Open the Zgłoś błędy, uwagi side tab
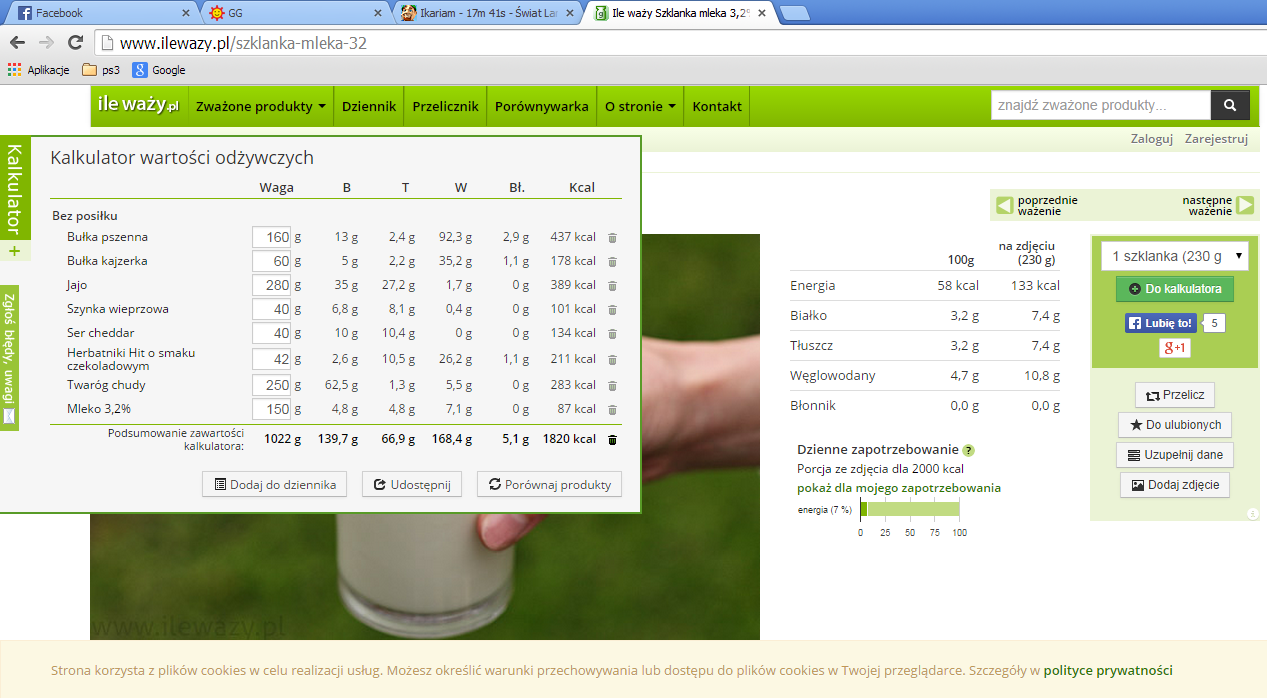1267x698 pixels. [9, 358]
